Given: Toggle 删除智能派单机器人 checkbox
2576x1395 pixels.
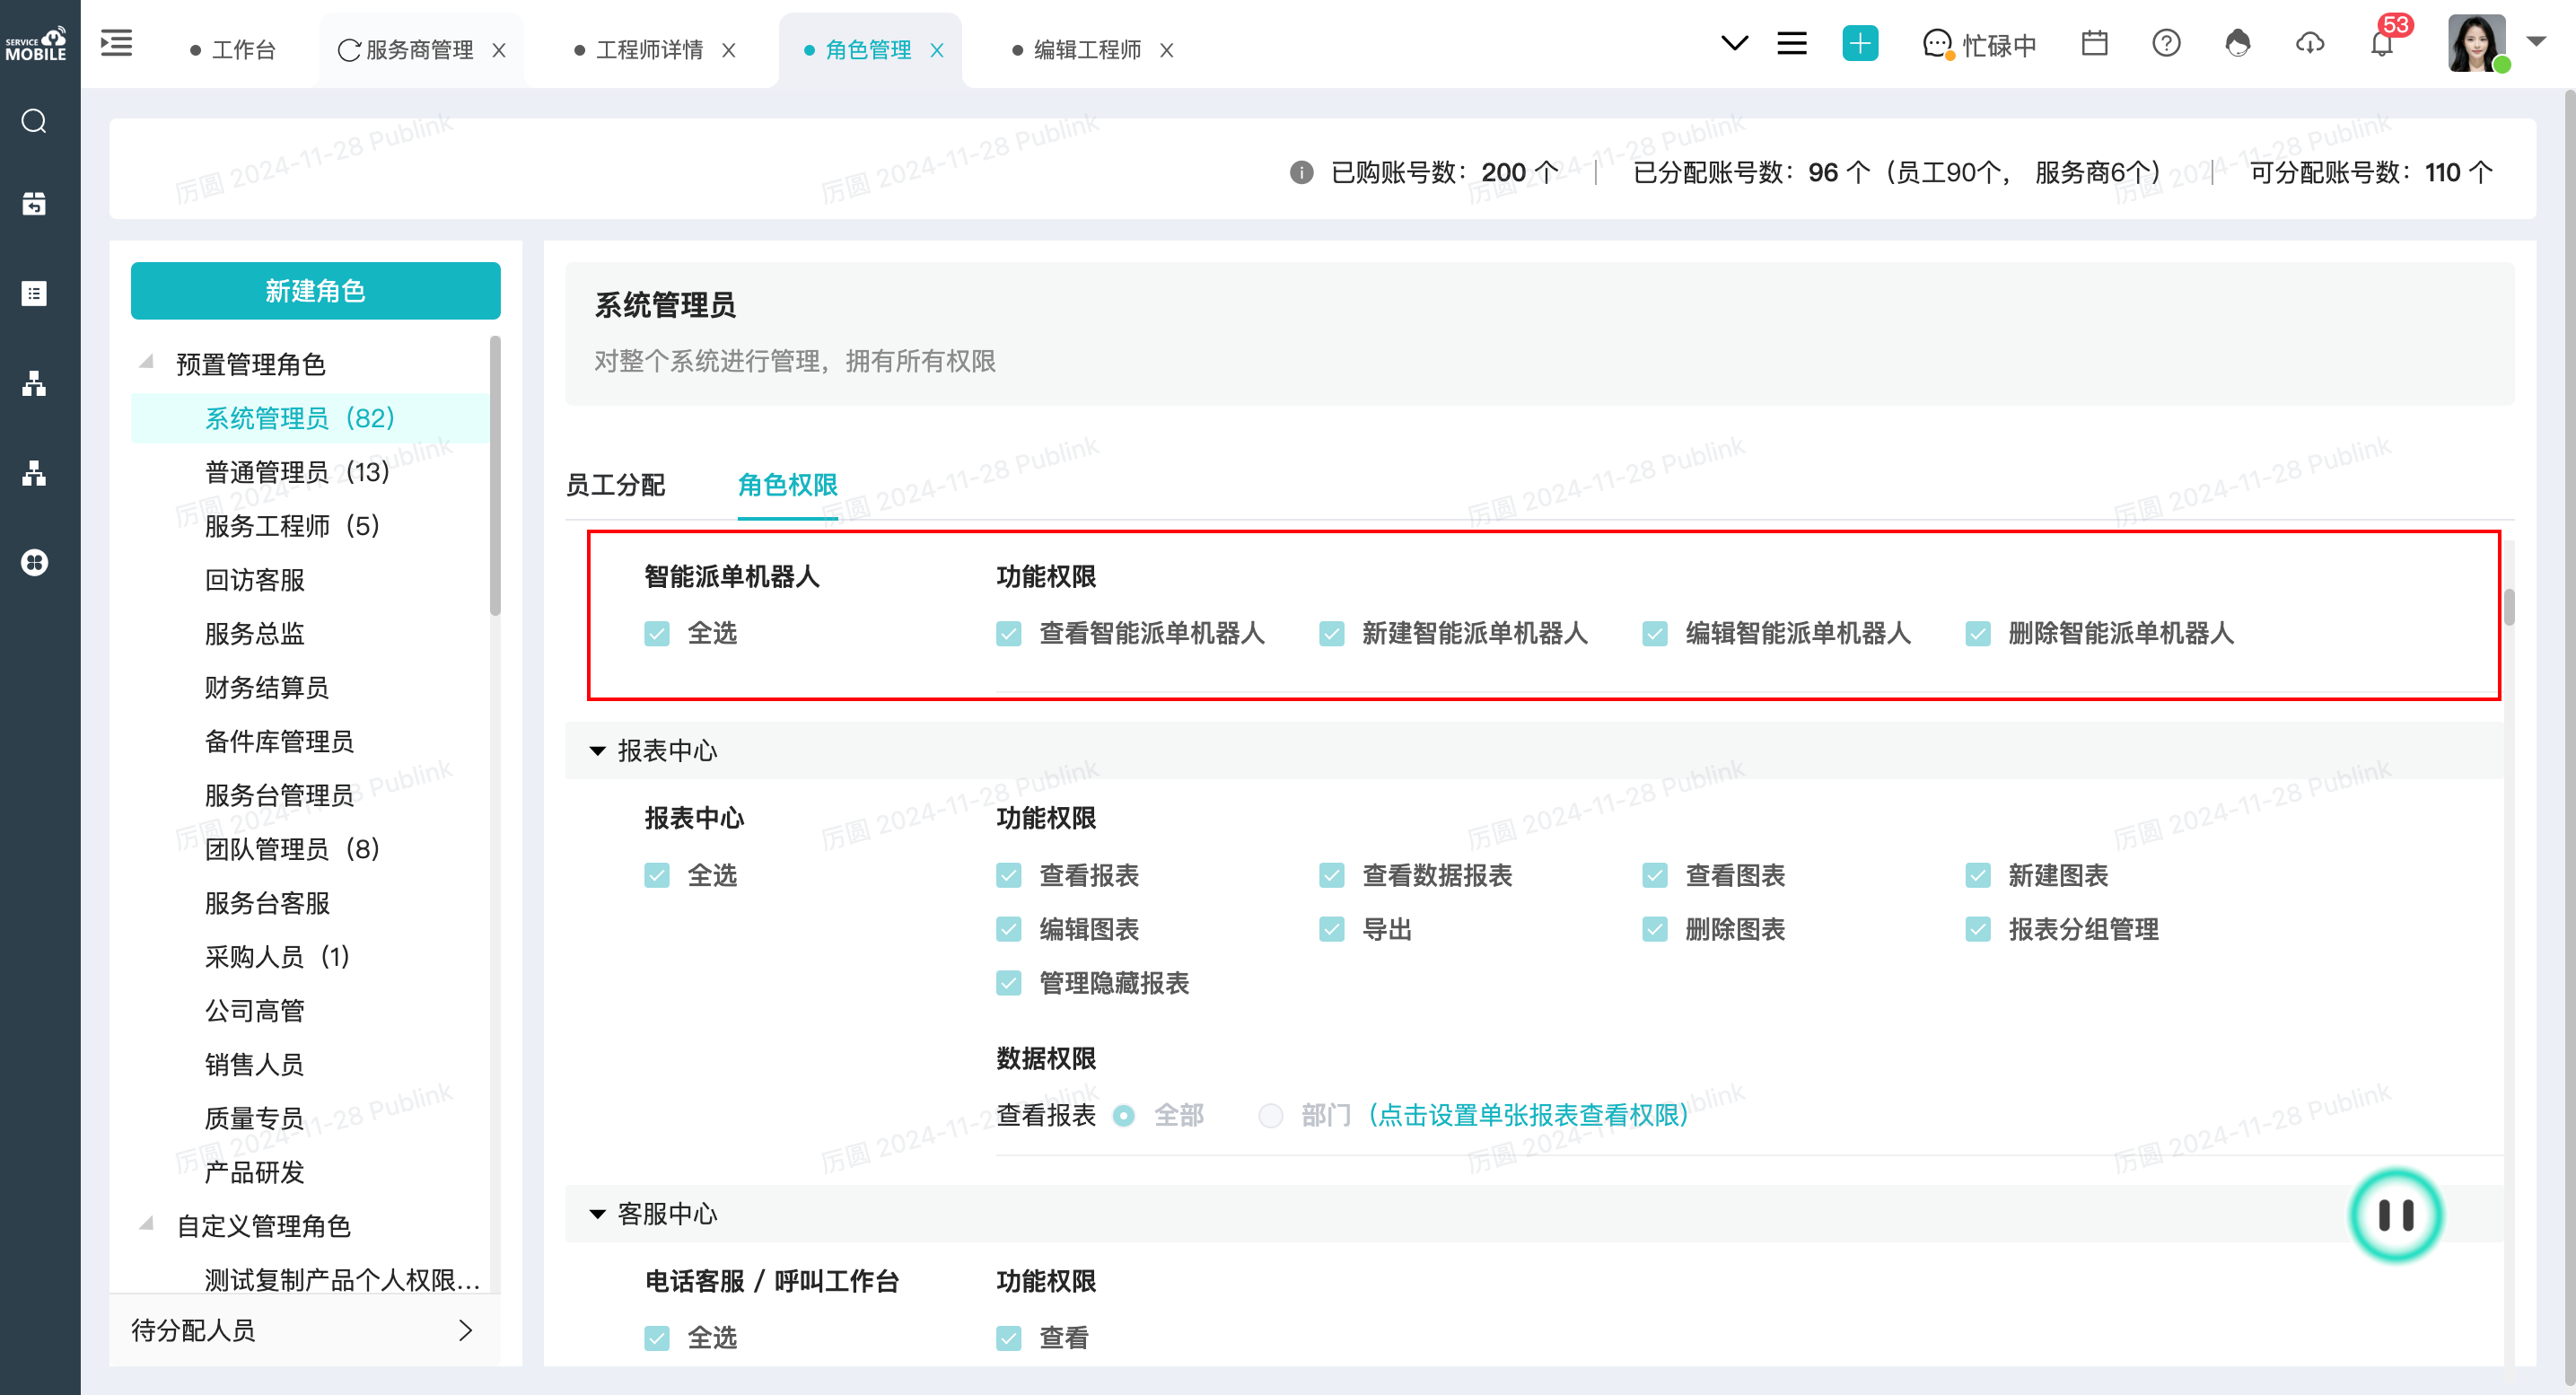Looking at the screenshot, I should point(1978,634).
